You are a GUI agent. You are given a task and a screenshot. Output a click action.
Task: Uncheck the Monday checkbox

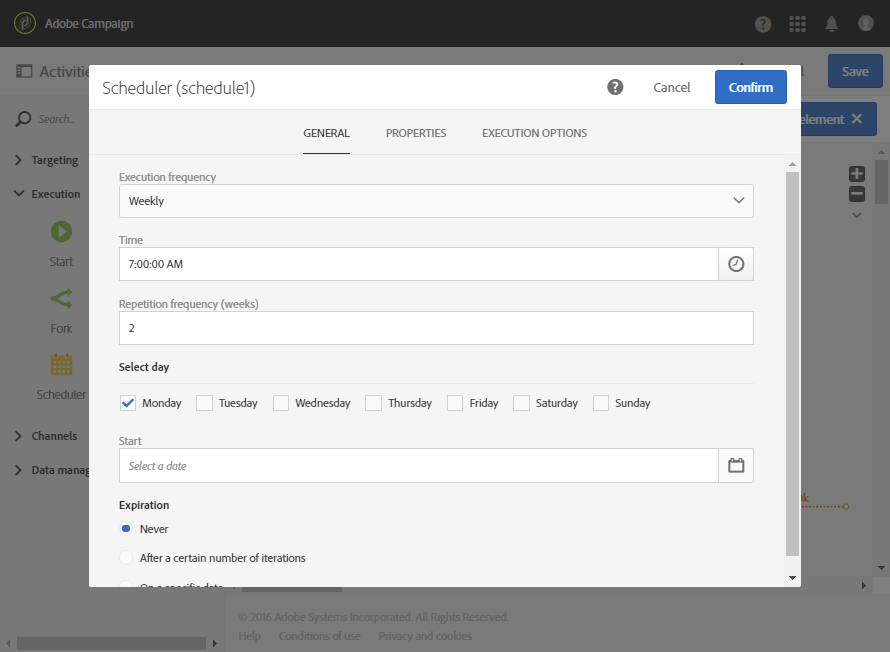tap(128, 403)
